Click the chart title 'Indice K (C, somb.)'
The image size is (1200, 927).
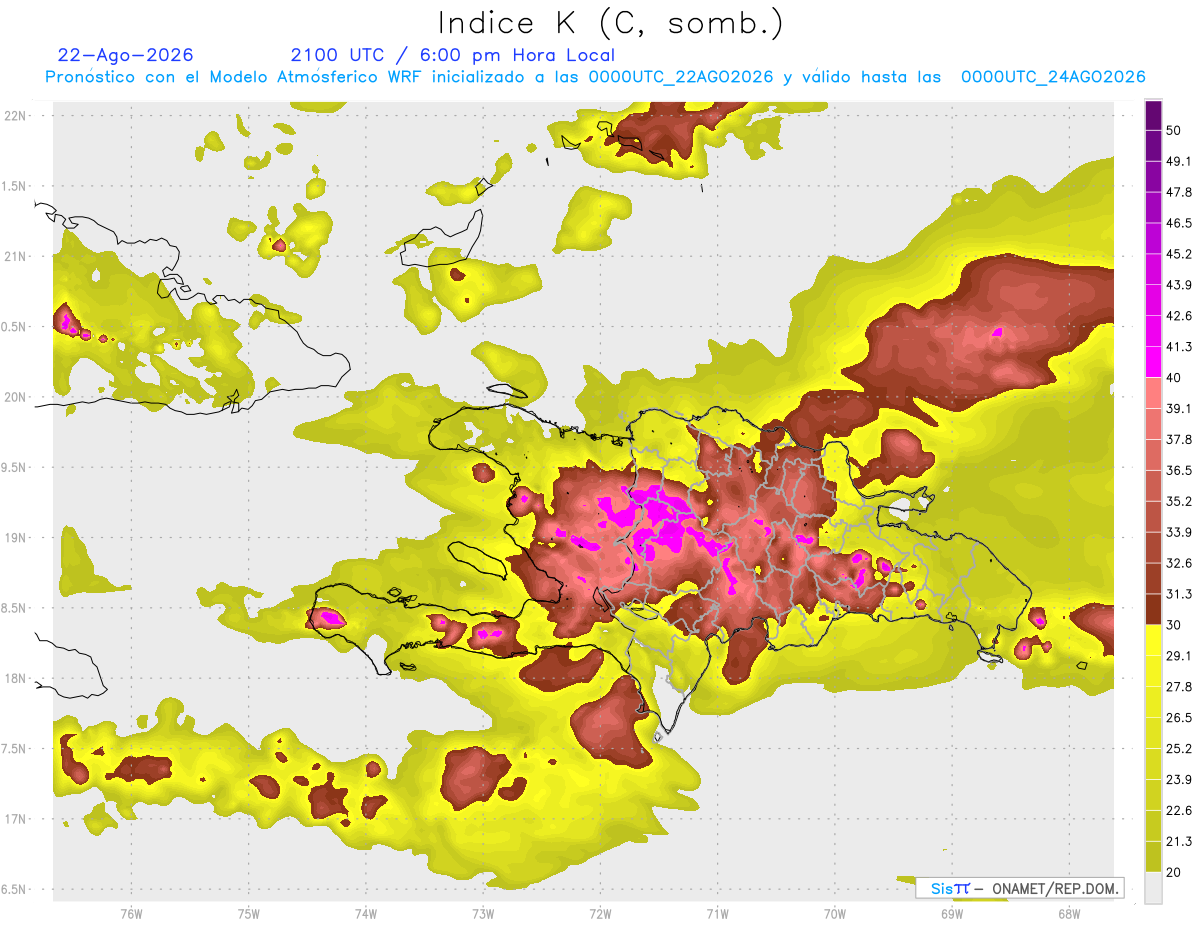(610, 22)
